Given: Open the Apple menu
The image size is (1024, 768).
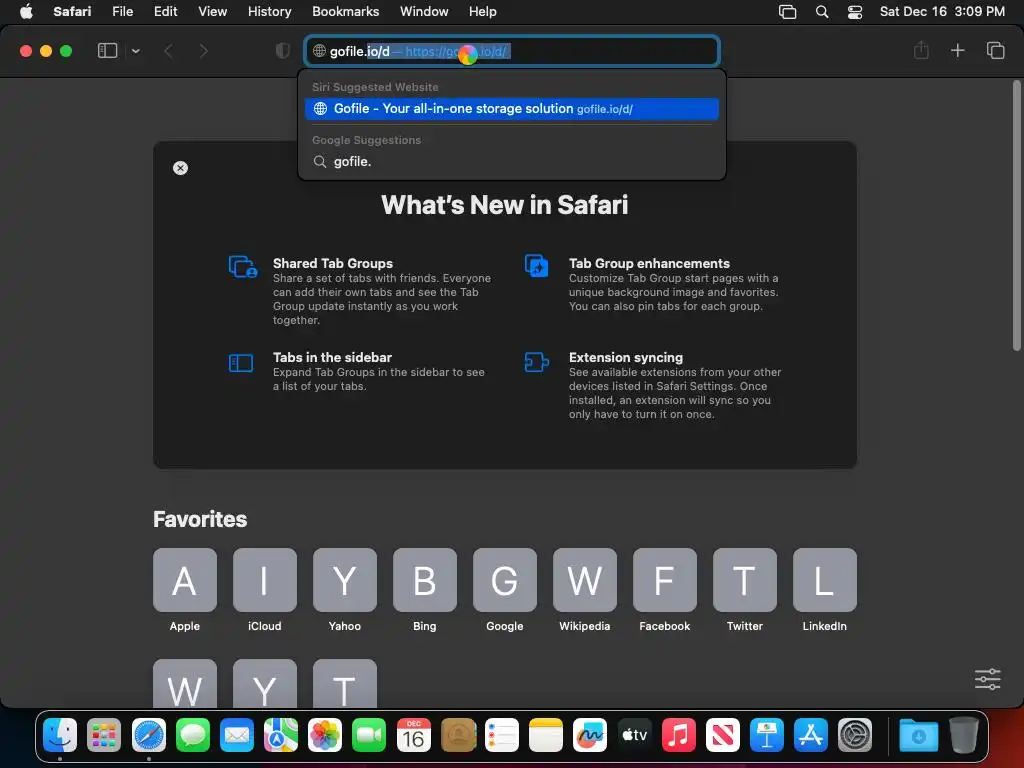Looking at the screenshot, I should (26, 12).
